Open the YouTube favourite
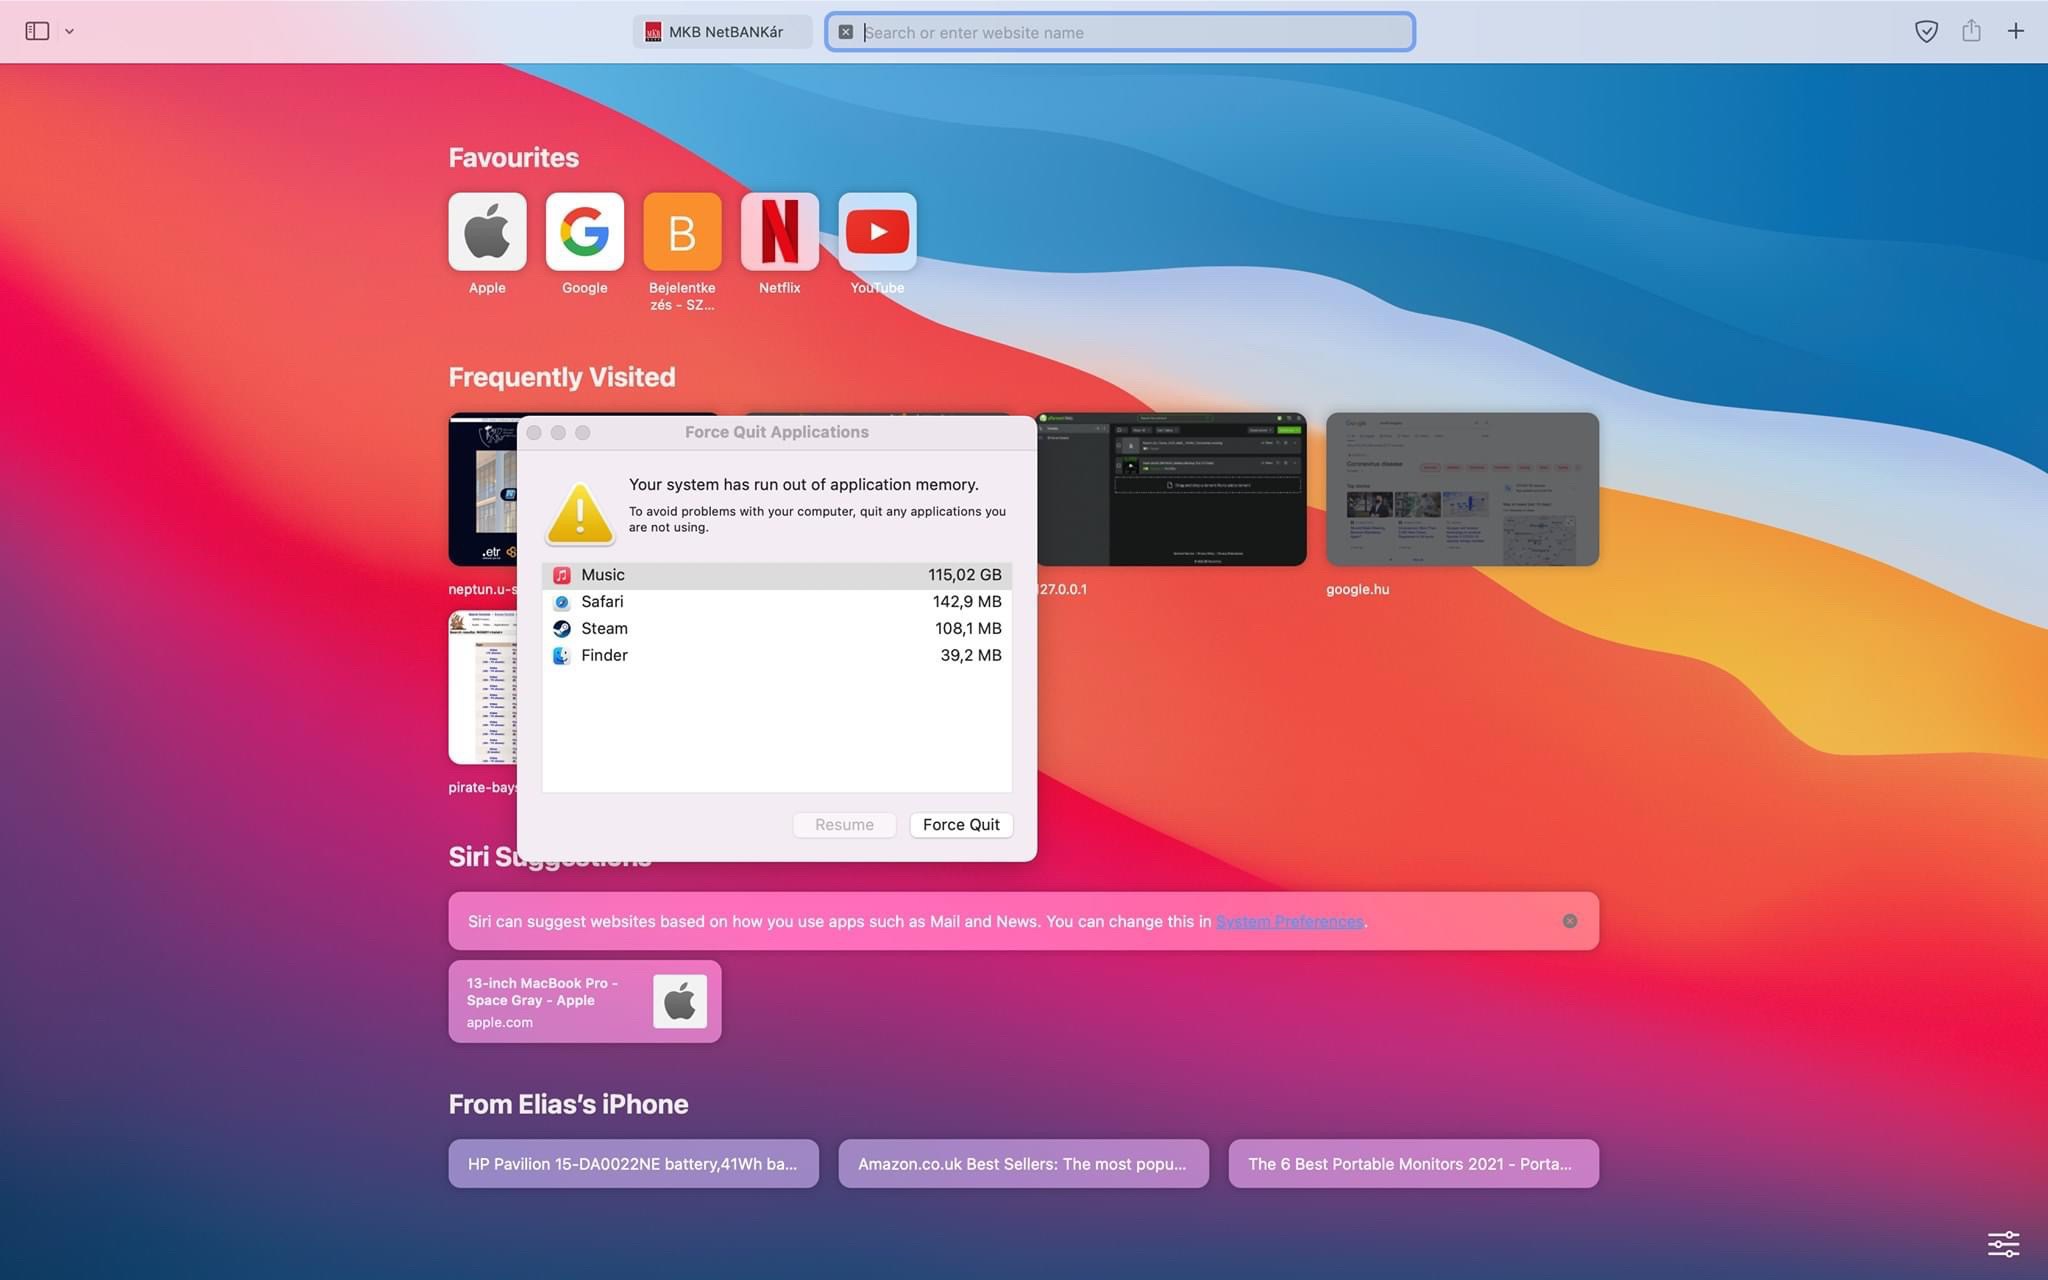This screenshot has width=2048, height=1280. pos(877,232)
